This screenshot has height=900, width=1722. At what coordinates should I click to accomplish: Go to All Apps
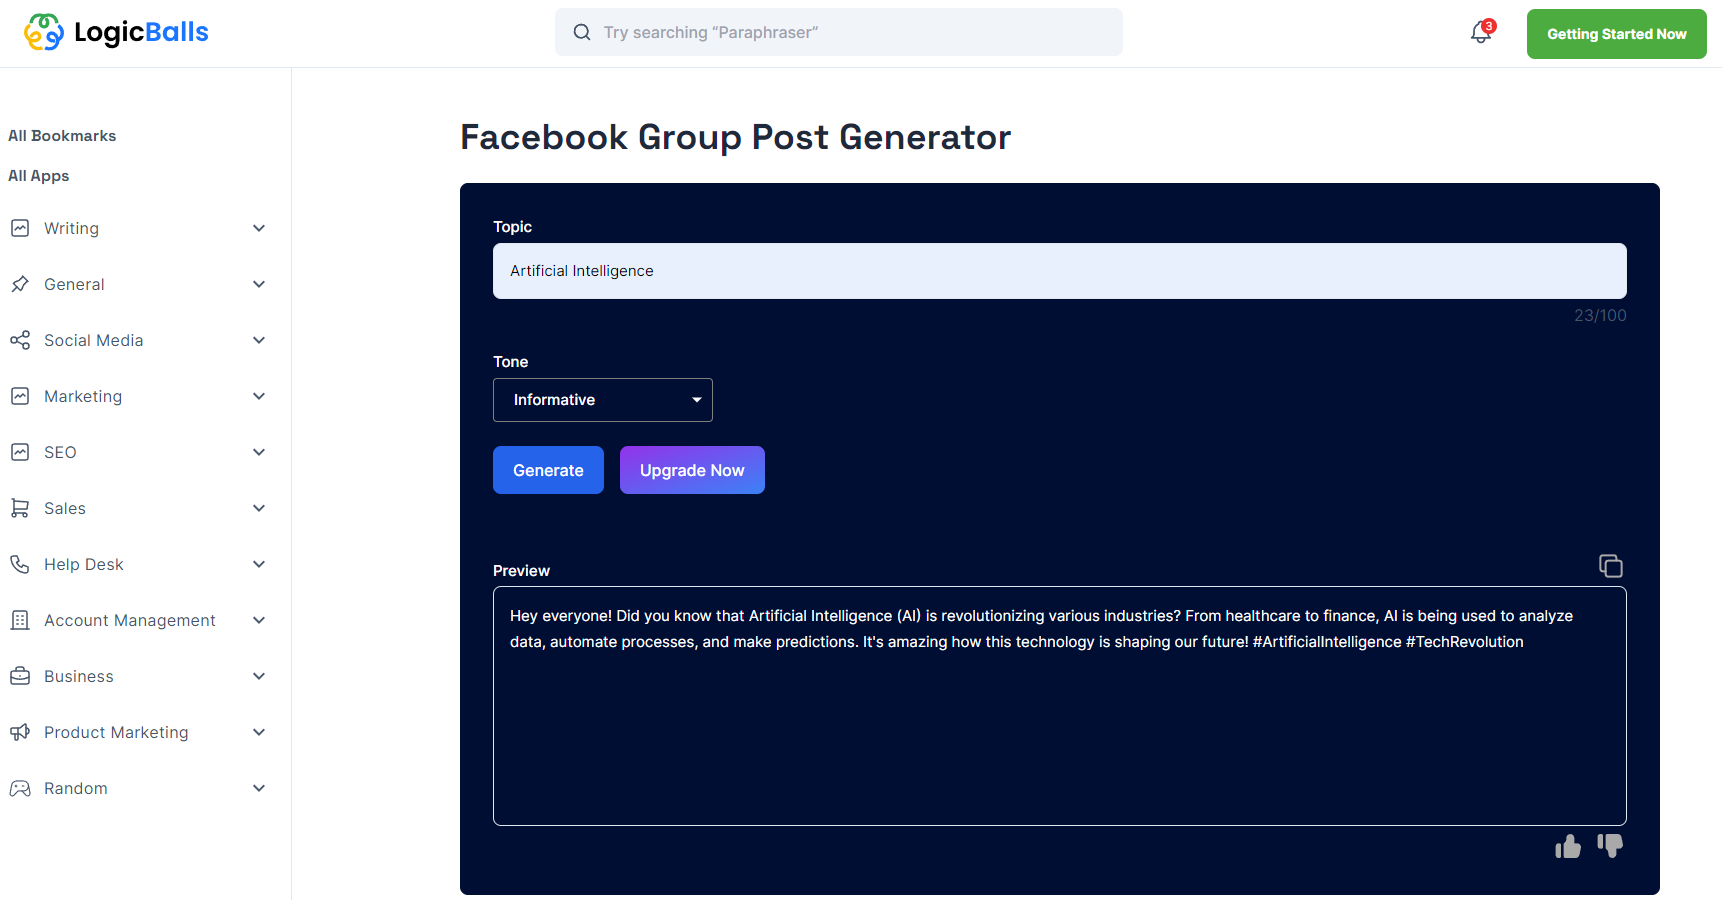point(38,175)
